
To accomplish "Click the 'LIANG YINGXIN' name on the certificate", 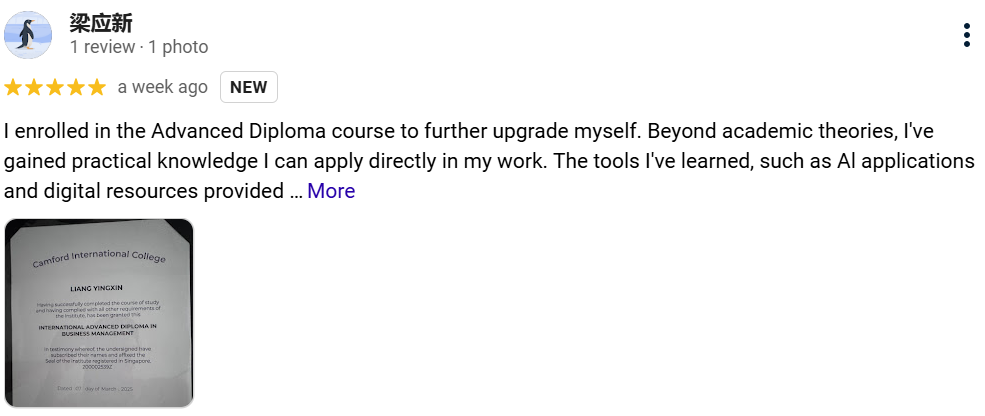I will [97, 288].
